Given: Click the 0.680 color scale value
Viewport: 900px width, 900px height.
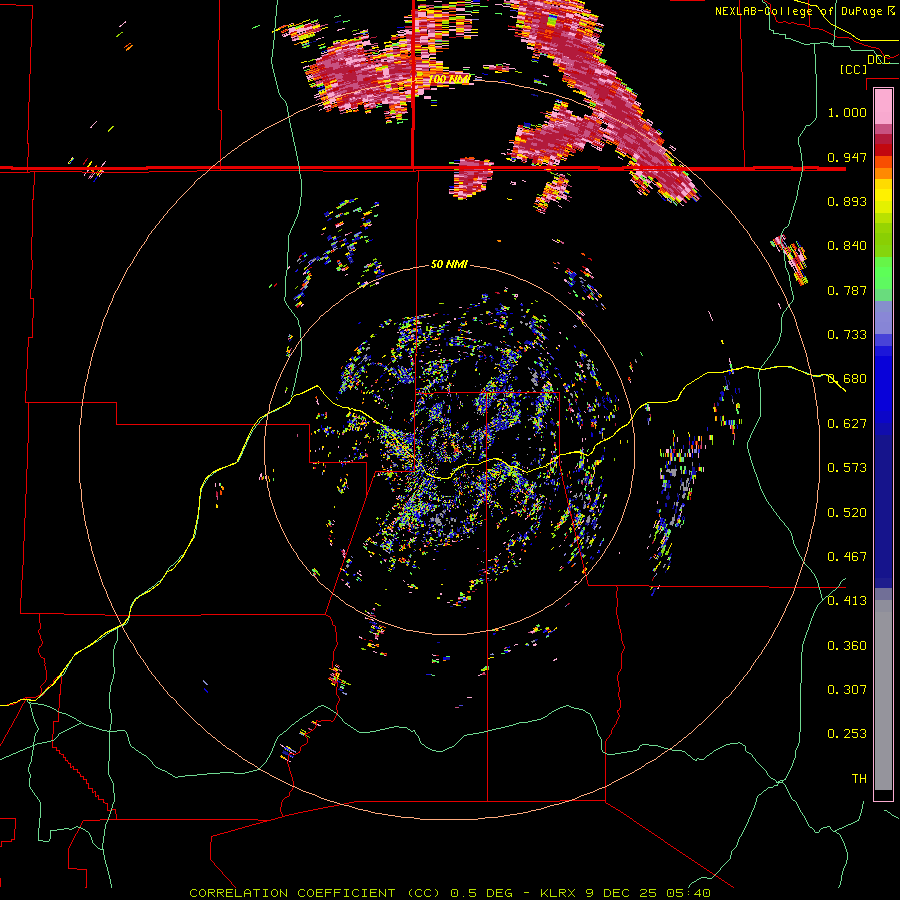Looking at the screenshot, I should pos(847,378).
